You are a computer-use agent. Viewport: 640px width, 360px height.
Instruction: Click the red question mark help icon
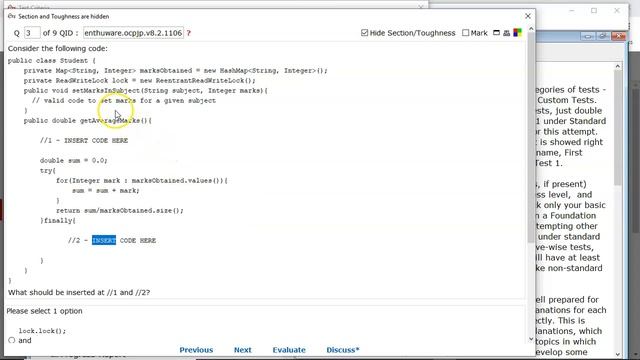189,33
